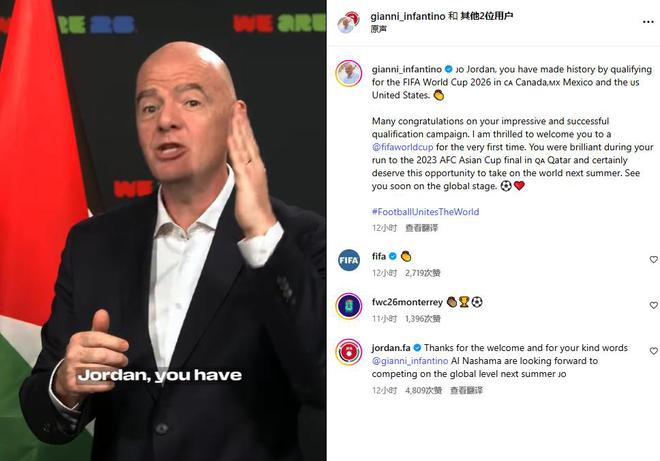This screenshot has height=461, width=660.
Task: Open the @gianni_infantino mention in jordan.fa's comment
Action: pyautogui.click(x=410, y=361)
